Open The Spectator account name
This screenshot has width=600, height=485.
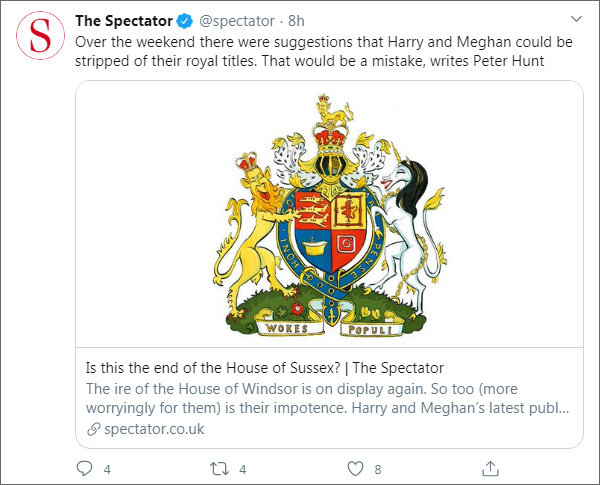tap(125, 20)
